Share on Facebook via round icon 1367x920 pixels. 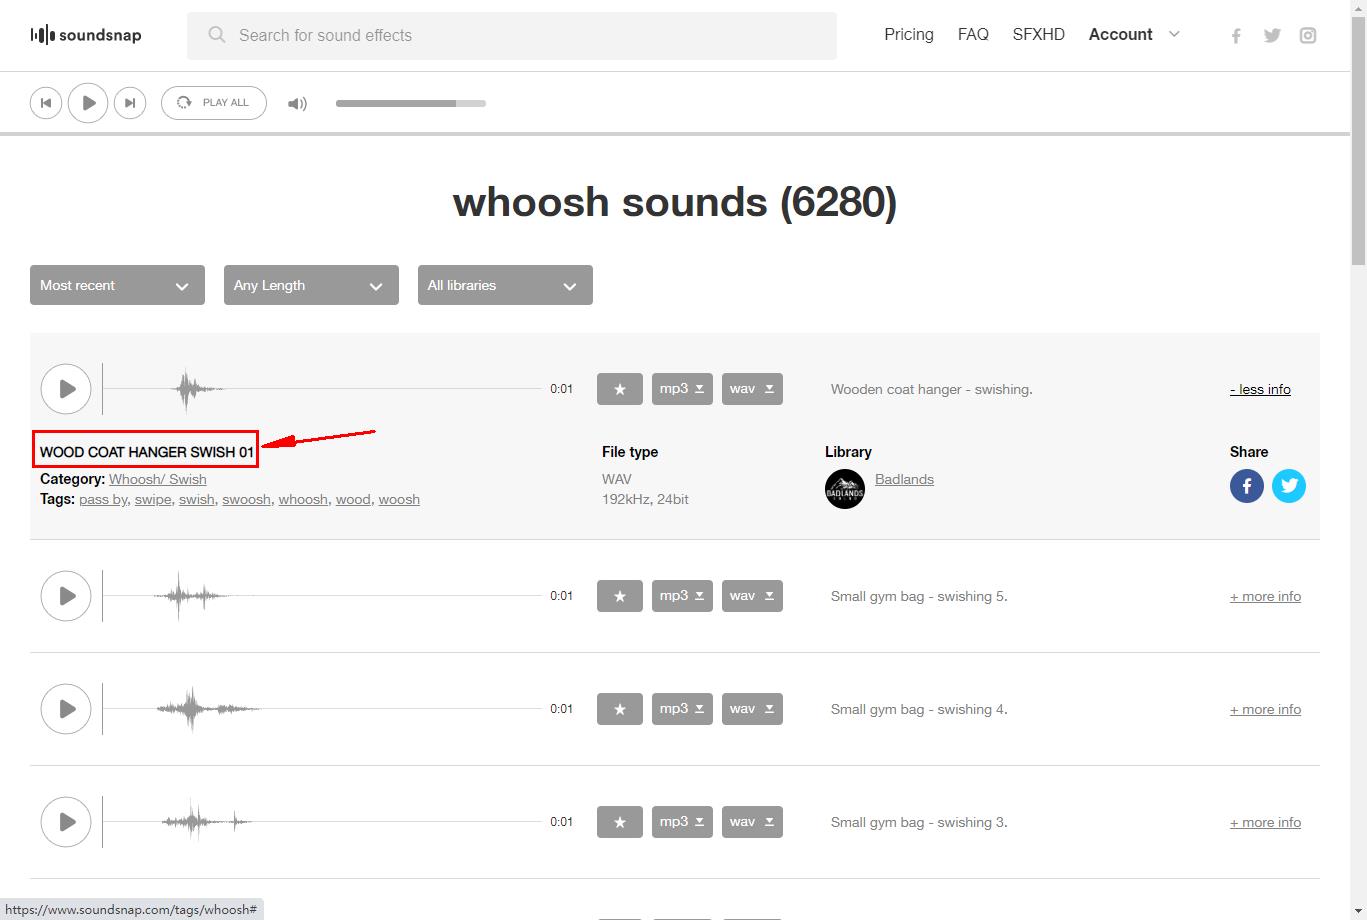pyautogui.click(x=1246, y=486)
